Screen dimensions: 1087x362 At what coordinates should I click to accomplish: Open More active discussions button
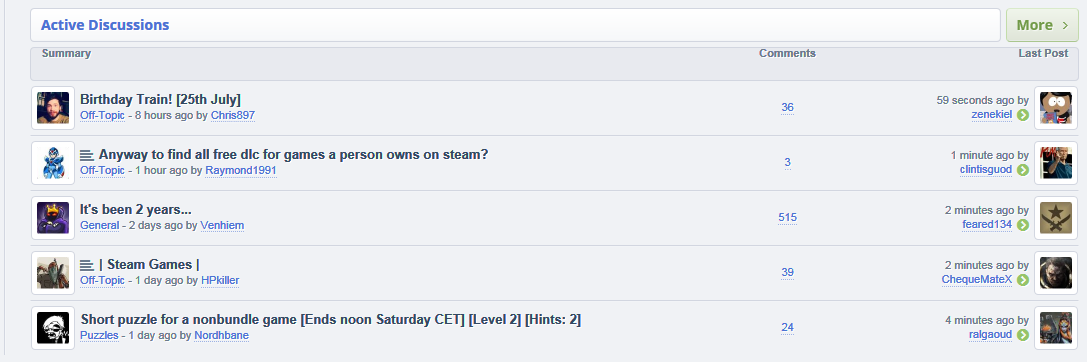coord(1042,26)
